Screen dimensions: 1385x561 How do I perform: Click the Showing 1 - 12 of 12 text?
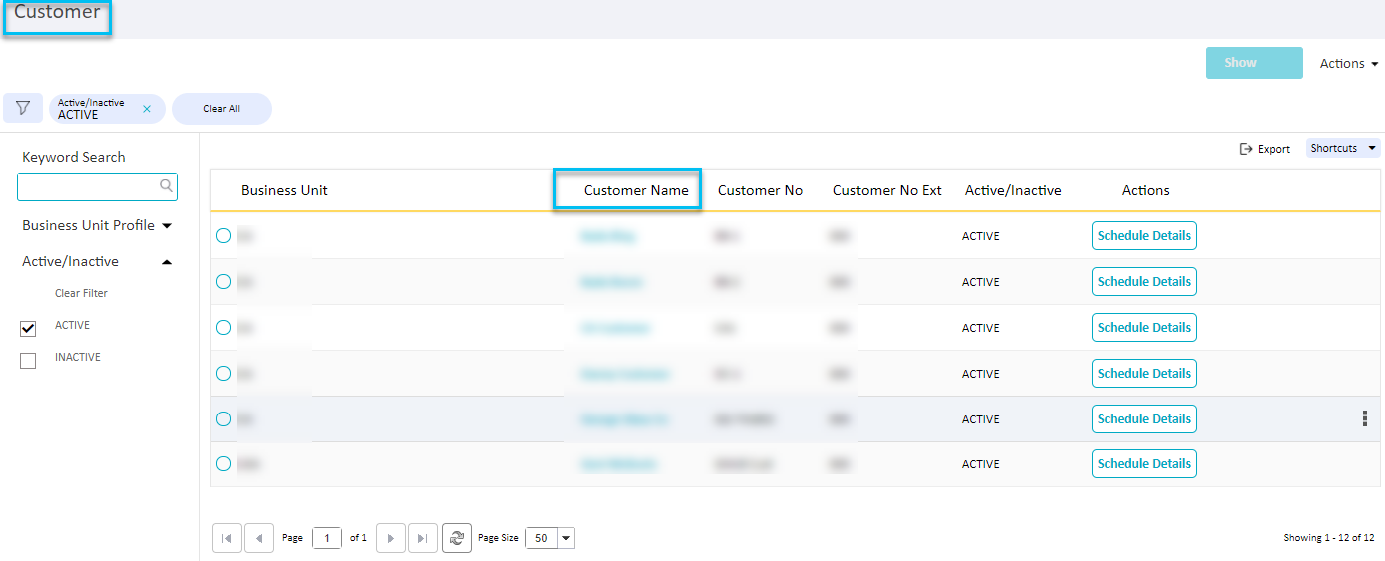click(1329, 538)
